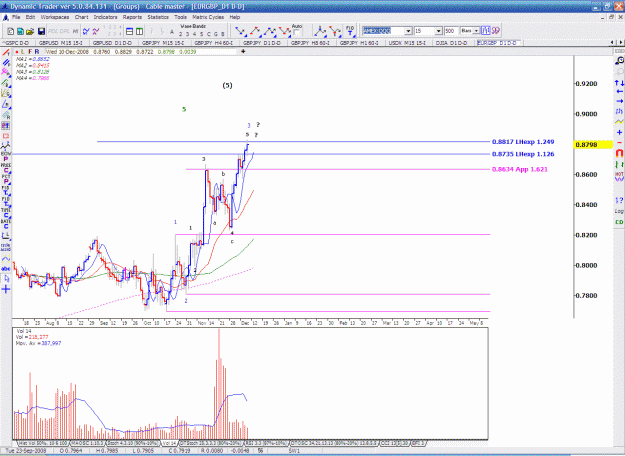Pick the red Y-shaped swing tool
The image size is (625, 456).
point(335,31)
